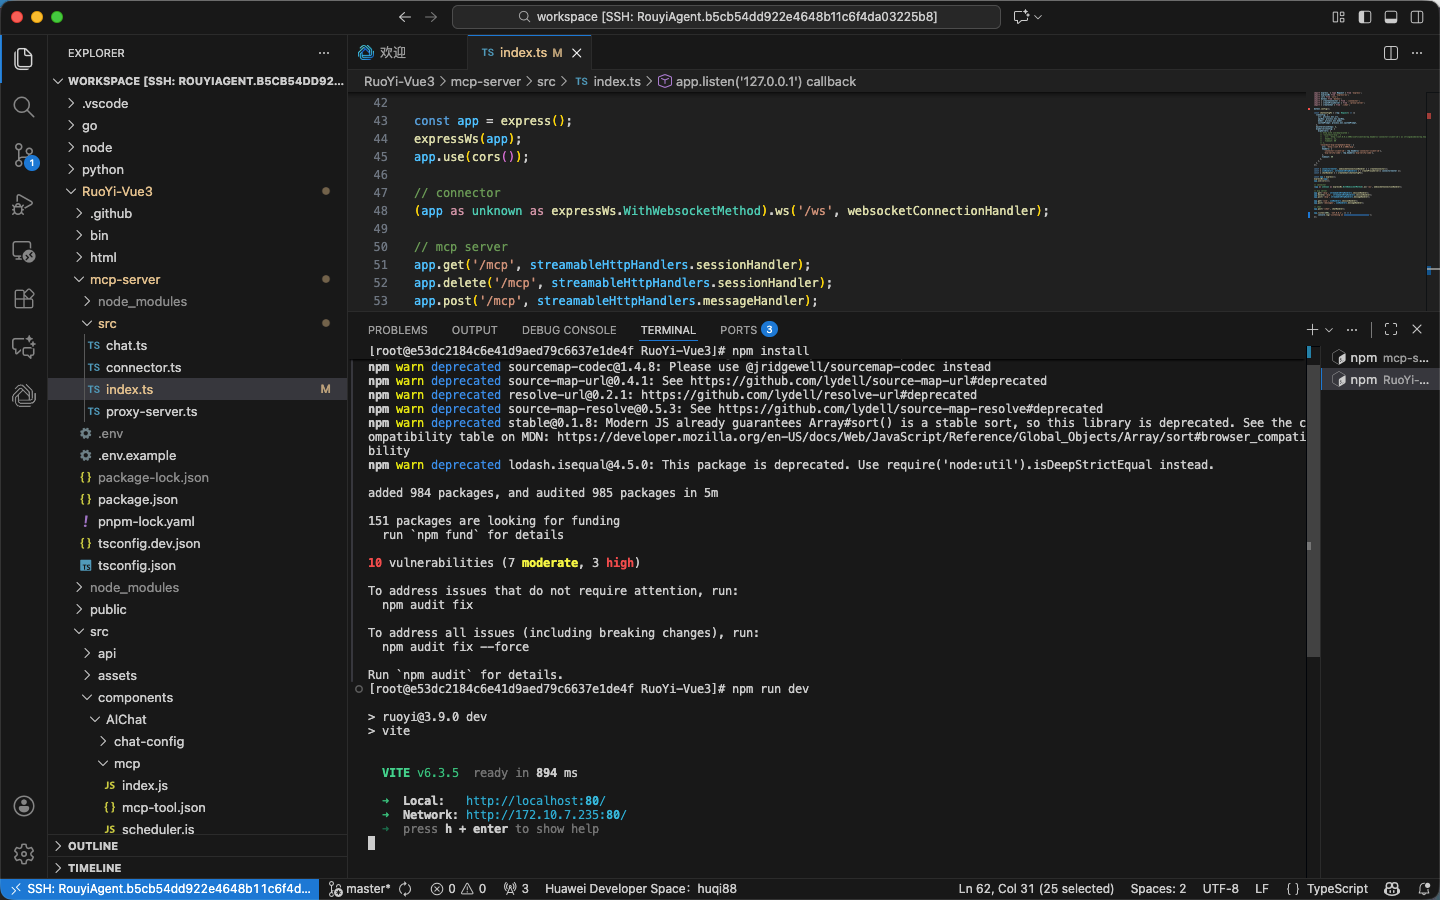Open connector.ts file in explorer
The width and height of the screenshot is (1440, 900).
pyautogui.click(x=198, y=367)
